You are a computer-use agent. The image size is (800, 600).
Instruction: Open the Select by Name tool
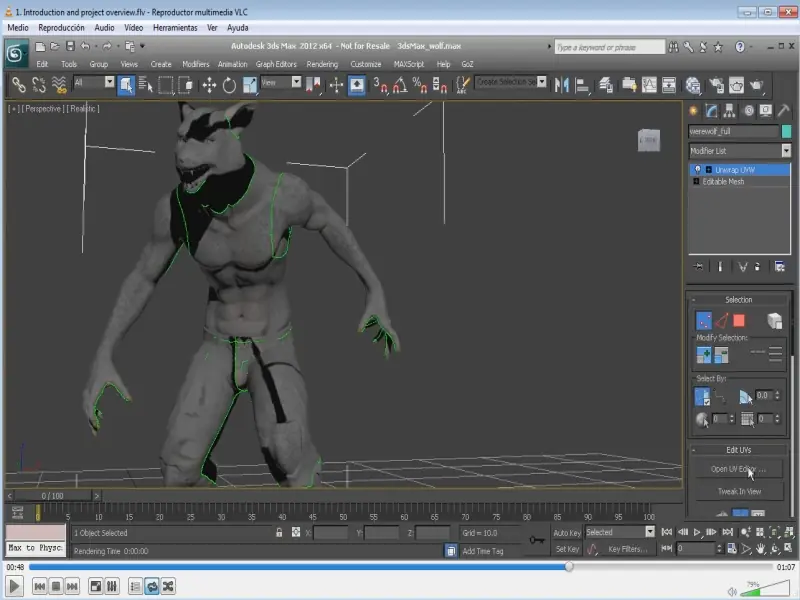pyautogui.click(x=145, y=85)
